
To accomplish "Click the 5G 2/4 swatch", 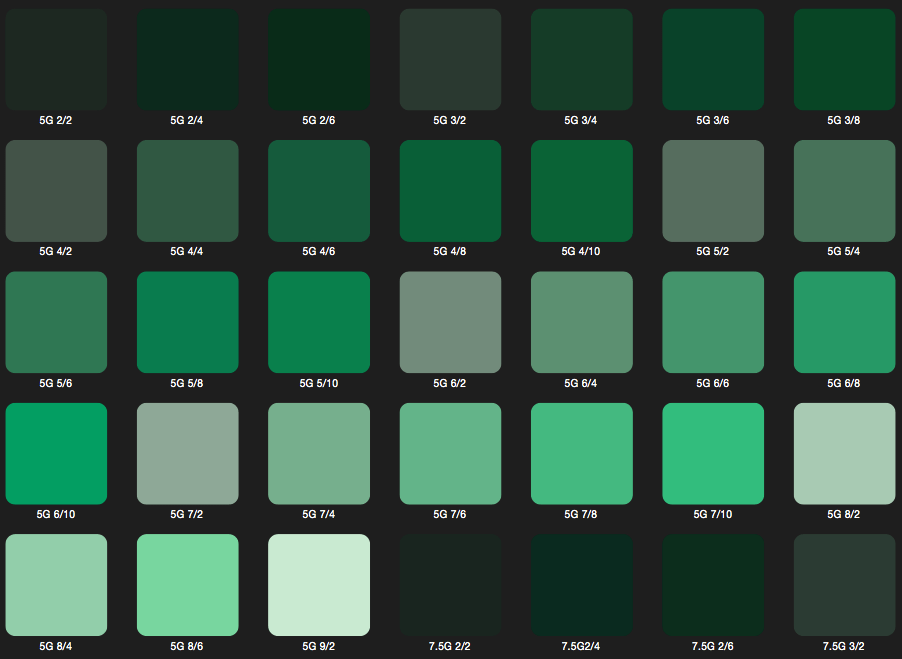I will click(x=187, y=59).
